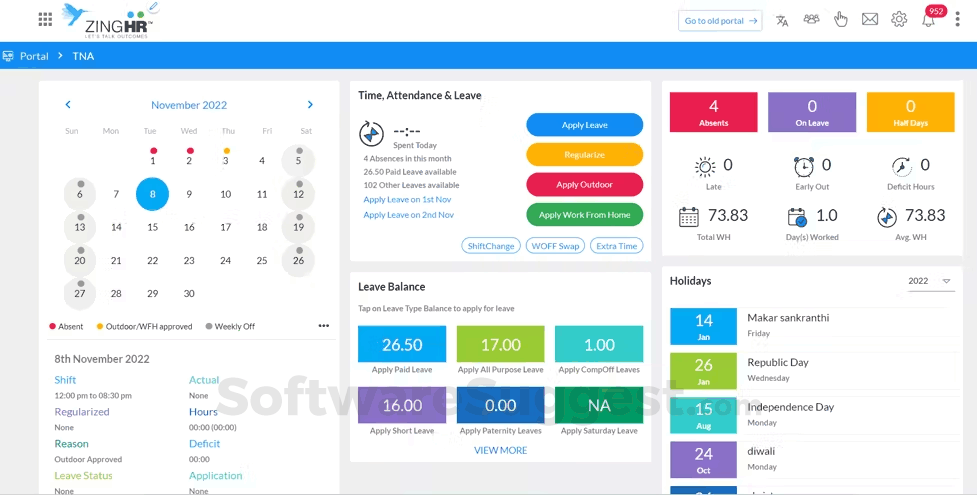Click the blue Apply Leave button
This screenshot has width=977, height=495.
pyautogui.click(x=584, y=125)
